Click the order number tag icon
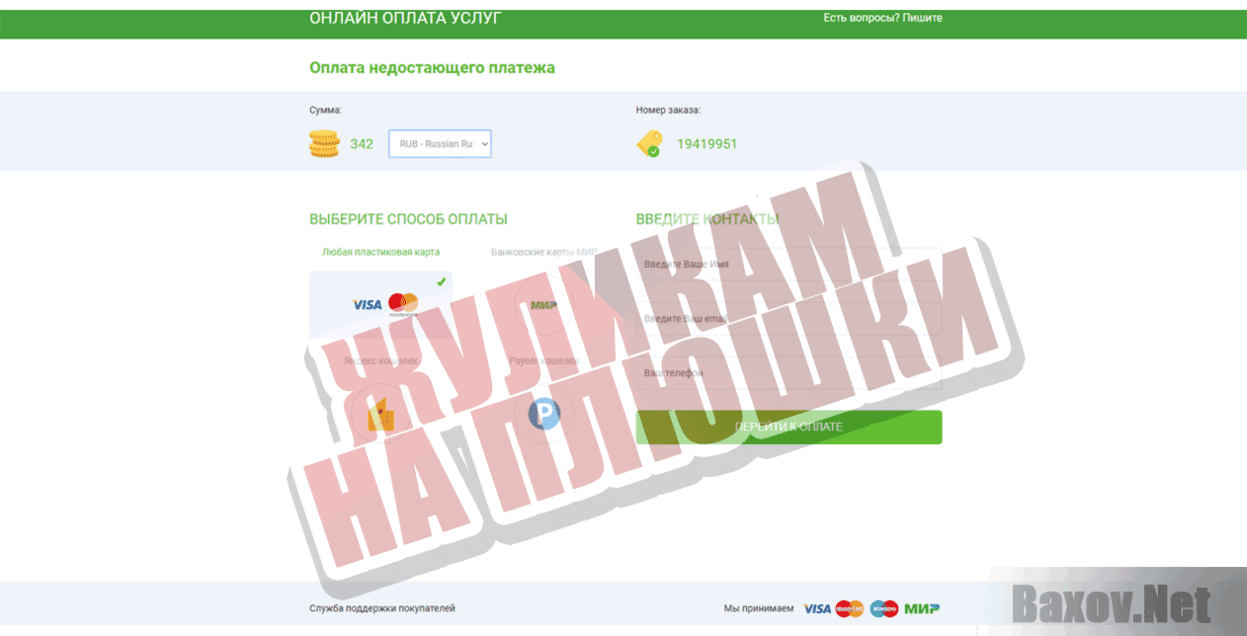 (x=651, y=143)
